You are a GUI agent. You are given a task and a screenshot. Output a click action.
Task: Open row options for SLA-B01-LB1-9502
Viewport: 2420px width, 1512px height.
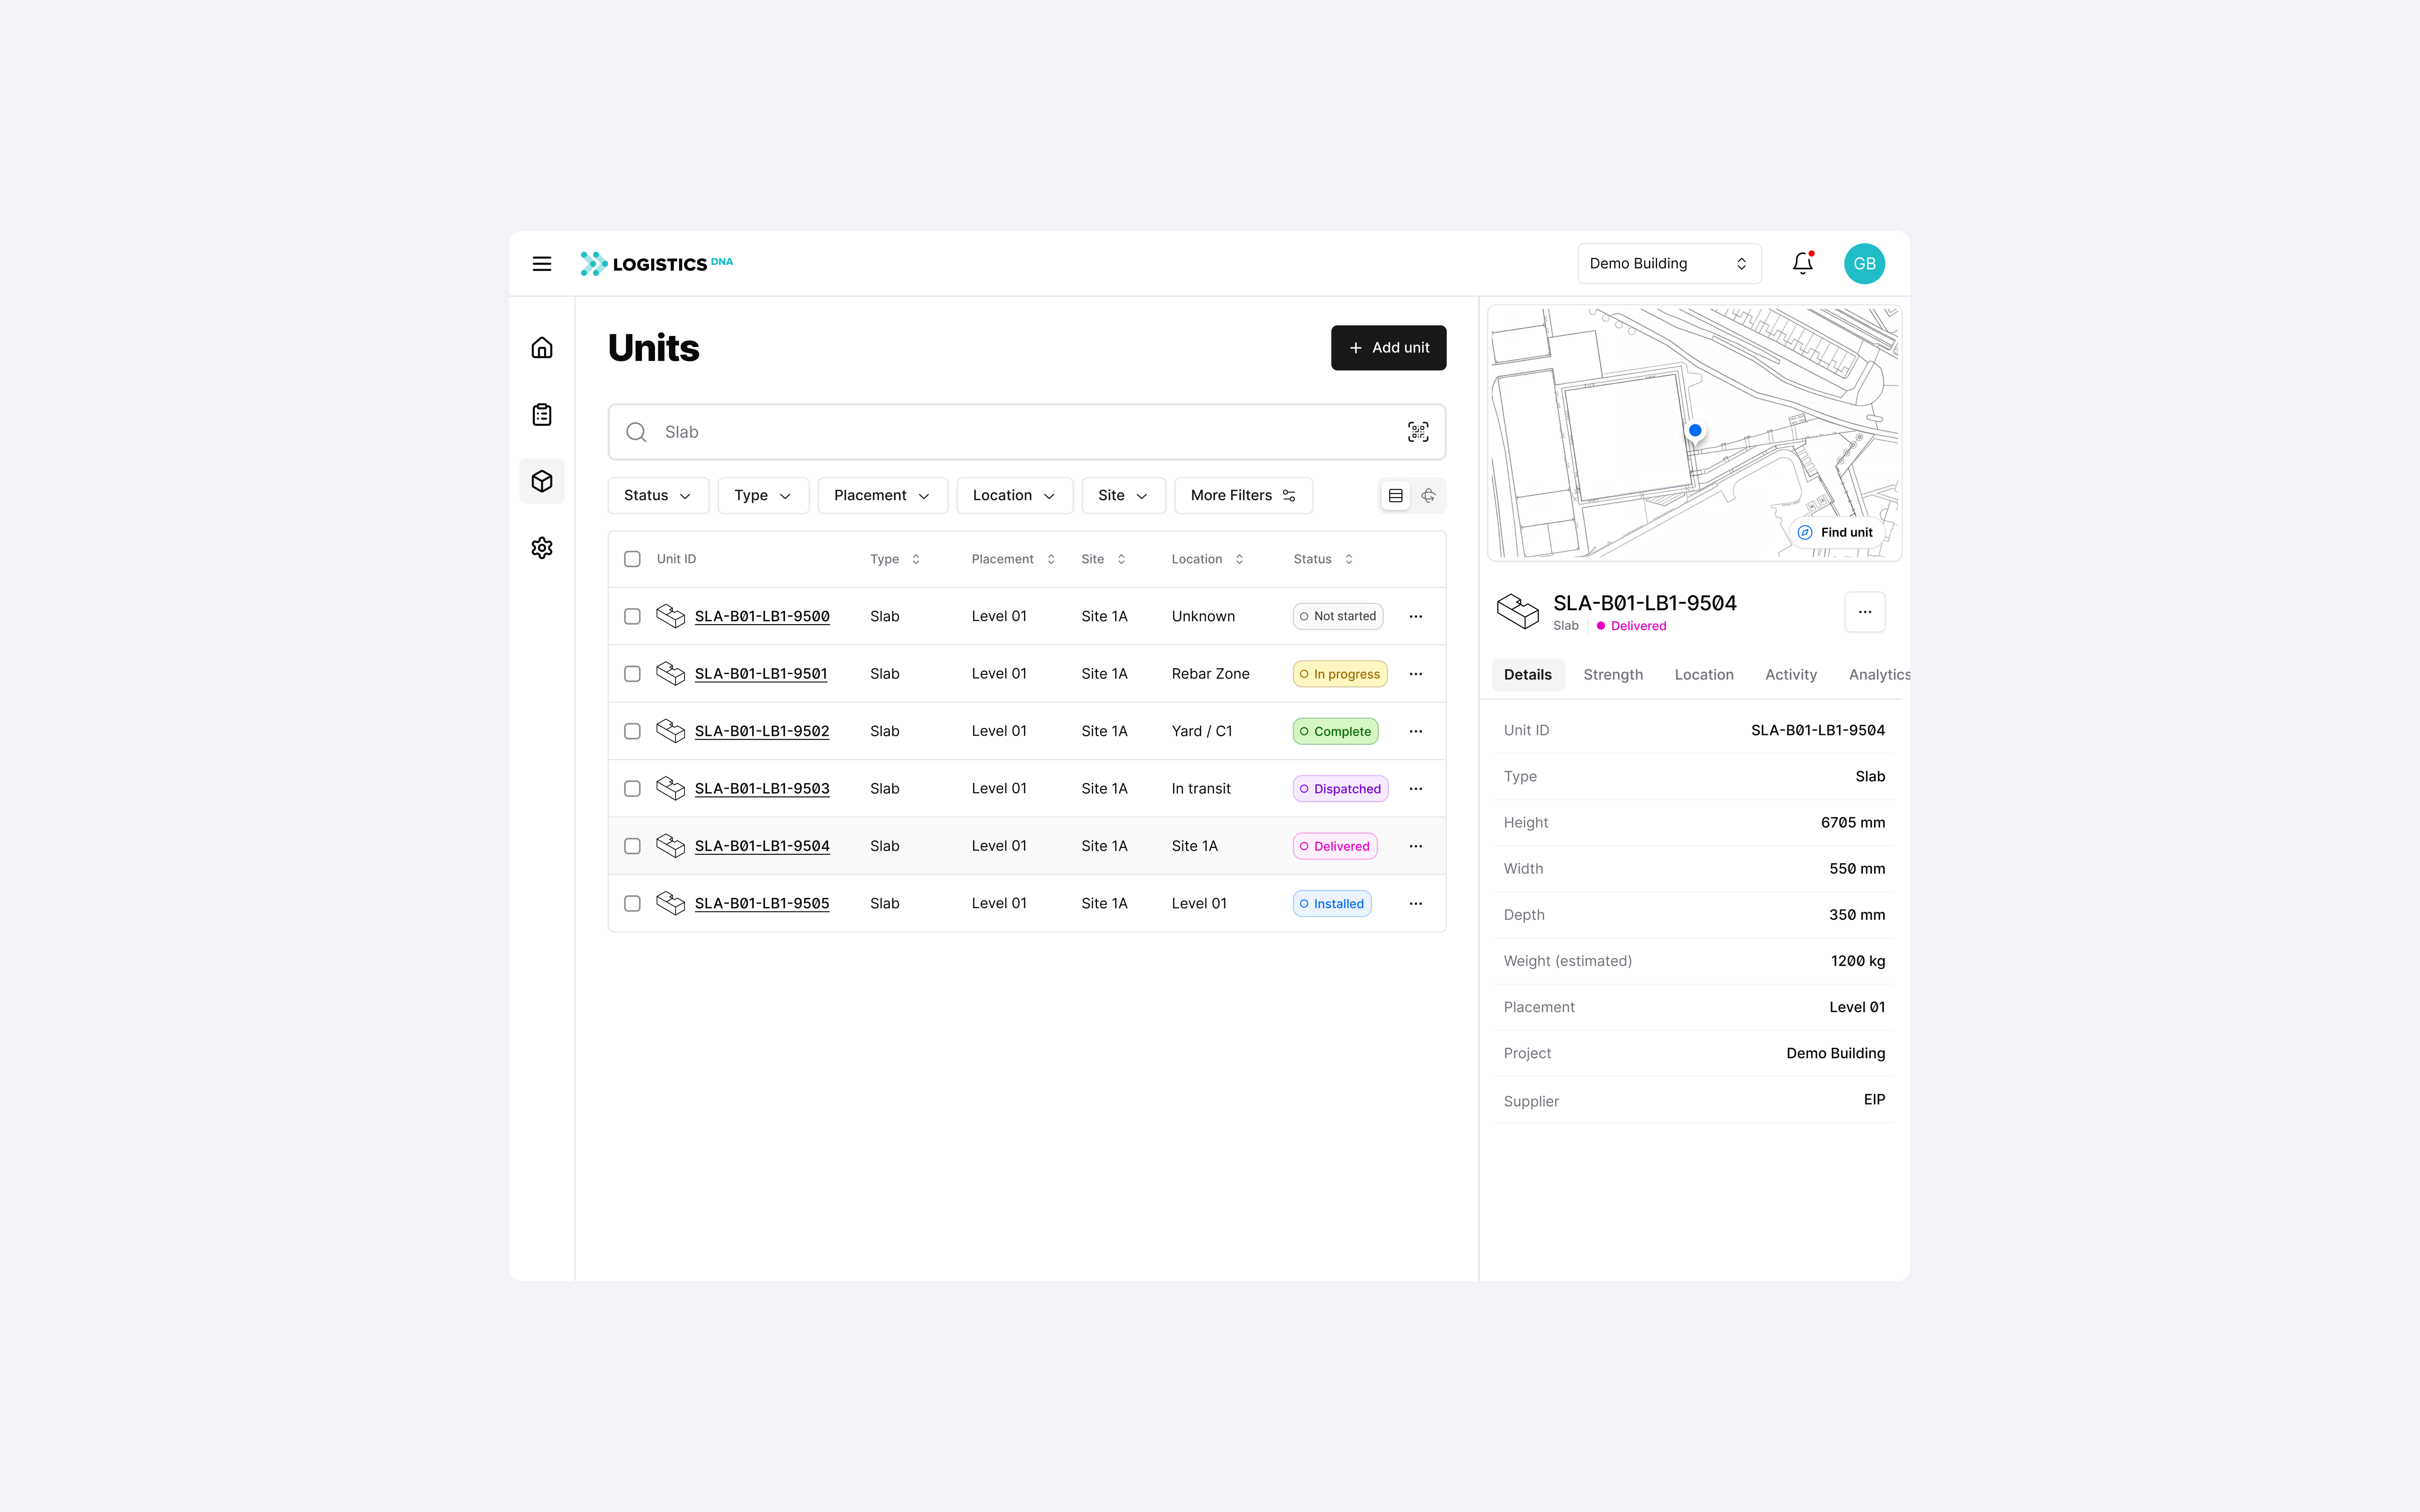coord(1415,731)
